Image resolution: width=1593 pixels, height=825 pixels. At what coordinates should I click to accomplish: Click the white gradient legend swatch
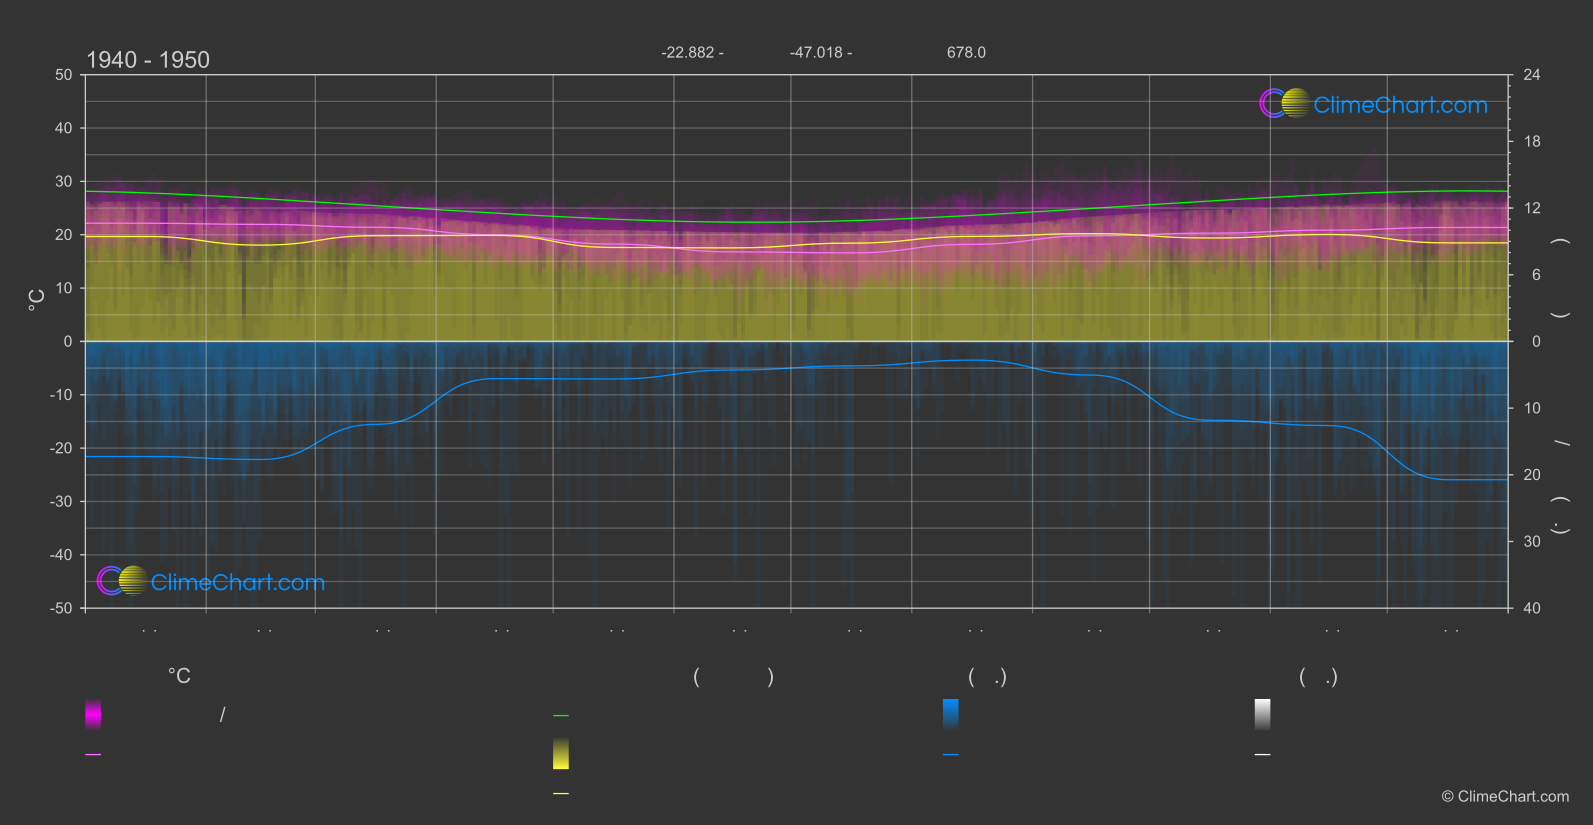(x=1263, y=714)
